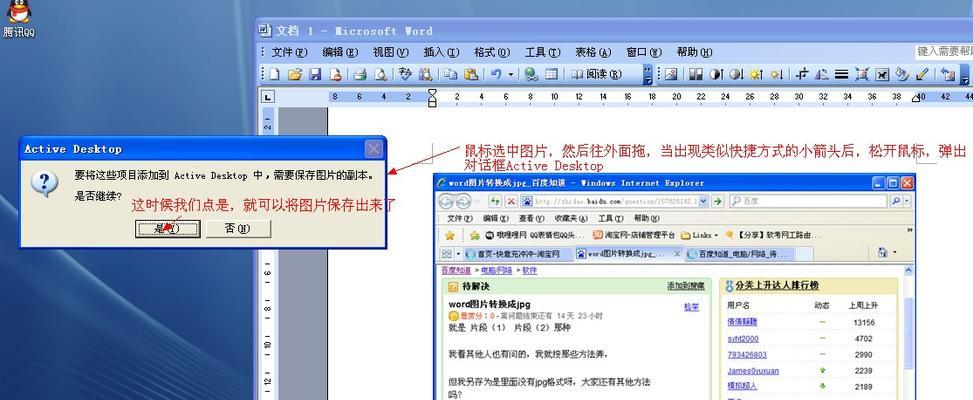Click the username link syht2000
The width and height of the screenshot is (973, 400).
pos(743,339)
